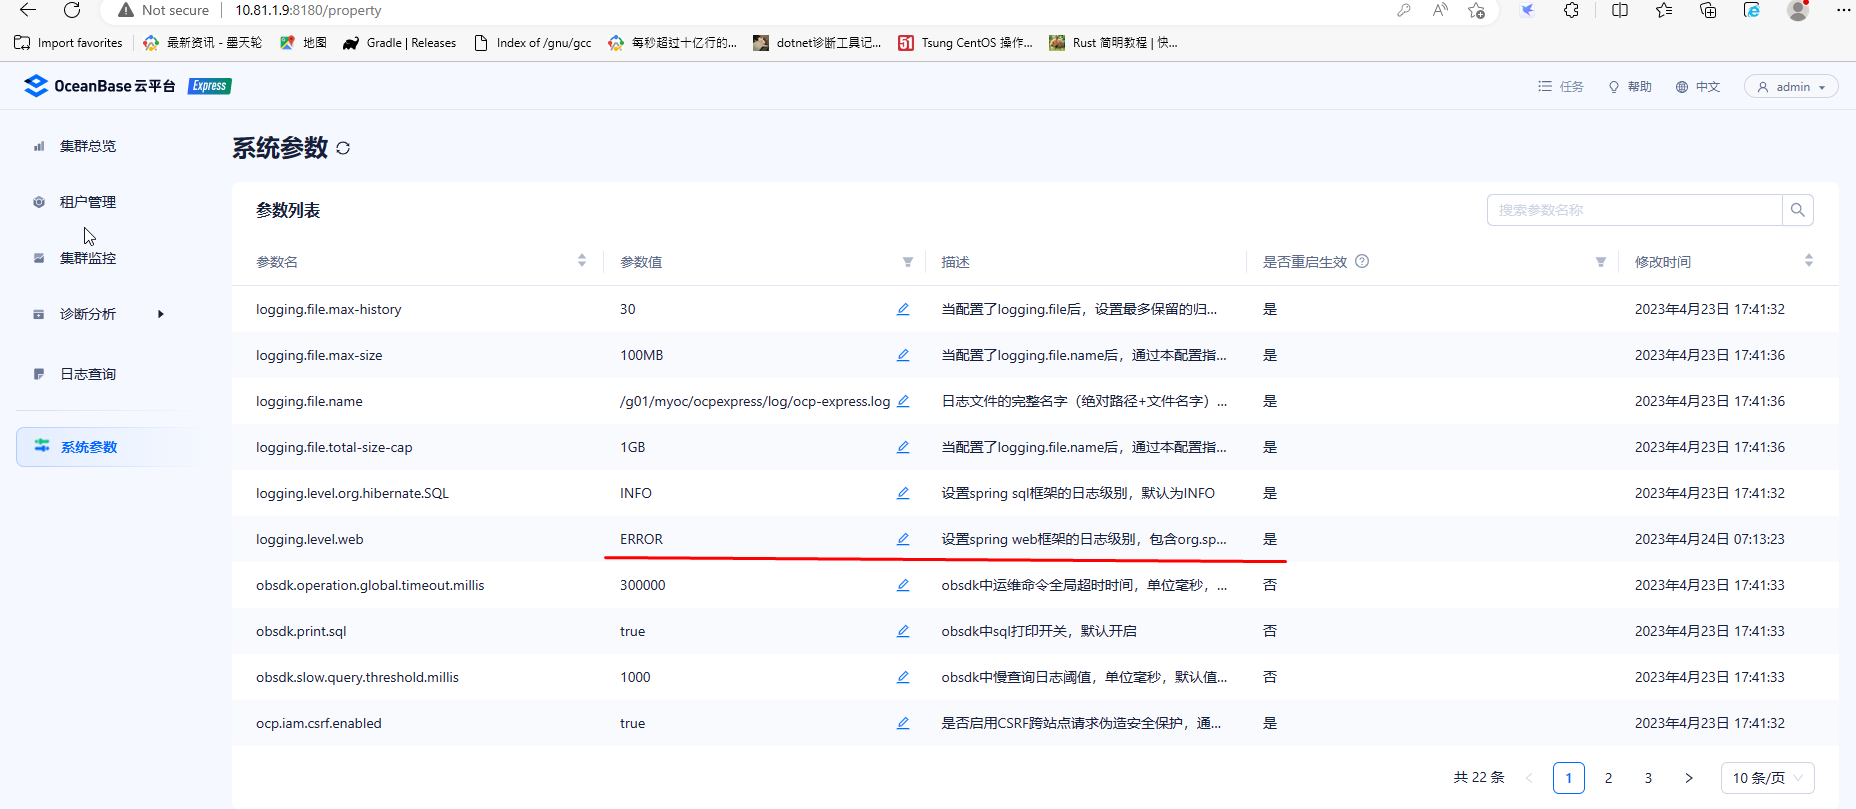The image size is (1856, 809).
Task: Open the 中文 language selector
Action: [x=1698, y=87]
